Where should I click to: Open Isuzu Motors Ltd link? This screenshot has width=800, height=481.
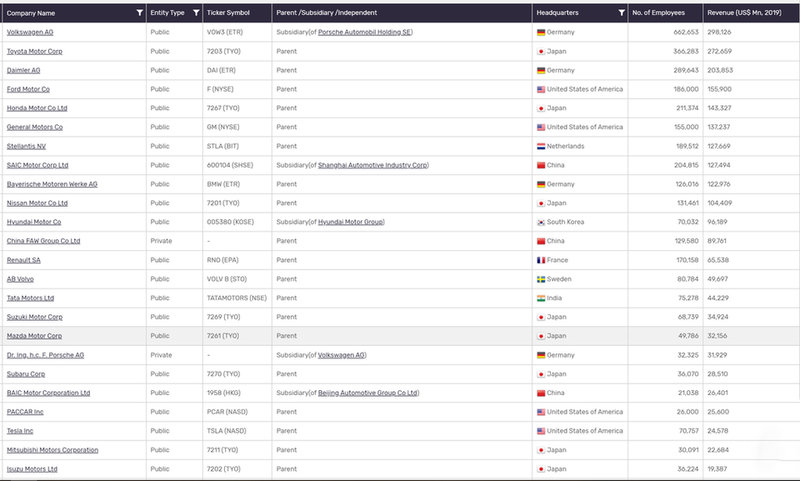pyautogui.click(x=32, y=469)
